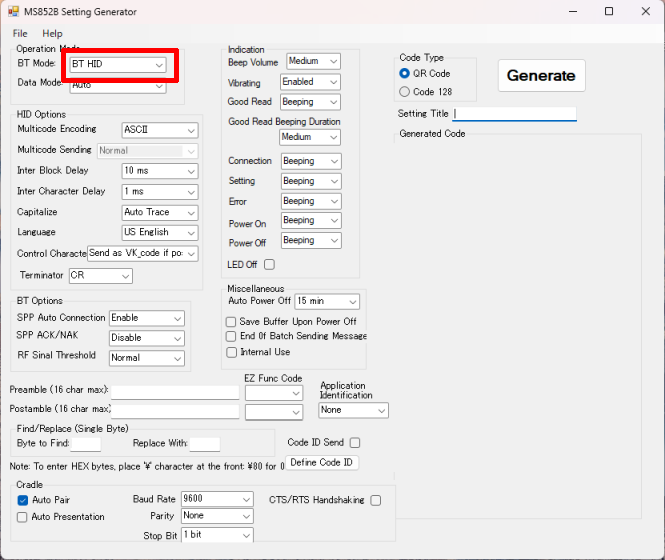
Task: Uncheck the Auto Pair checkbox
Action: tap(23, 499)
